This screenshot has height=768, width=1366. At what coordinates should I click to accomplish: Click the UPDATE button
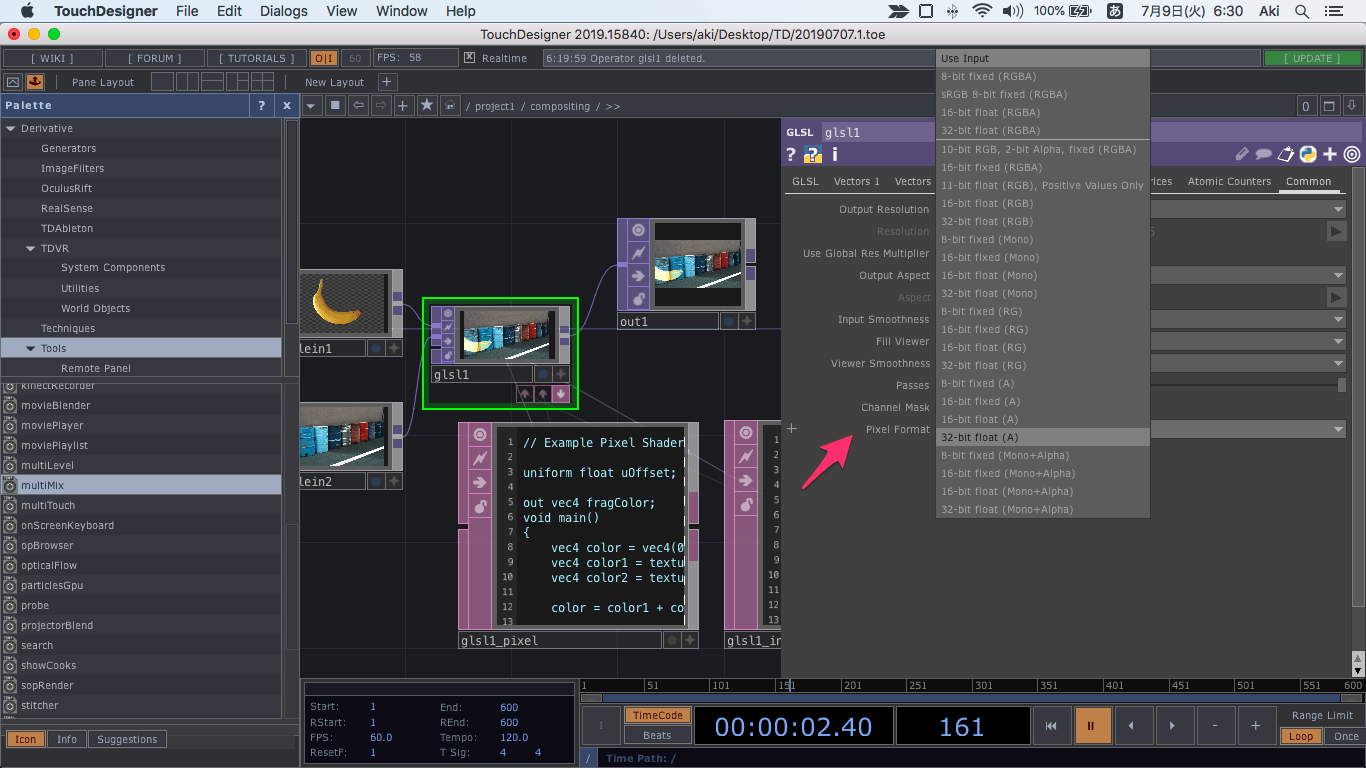tap(1312, 58)
